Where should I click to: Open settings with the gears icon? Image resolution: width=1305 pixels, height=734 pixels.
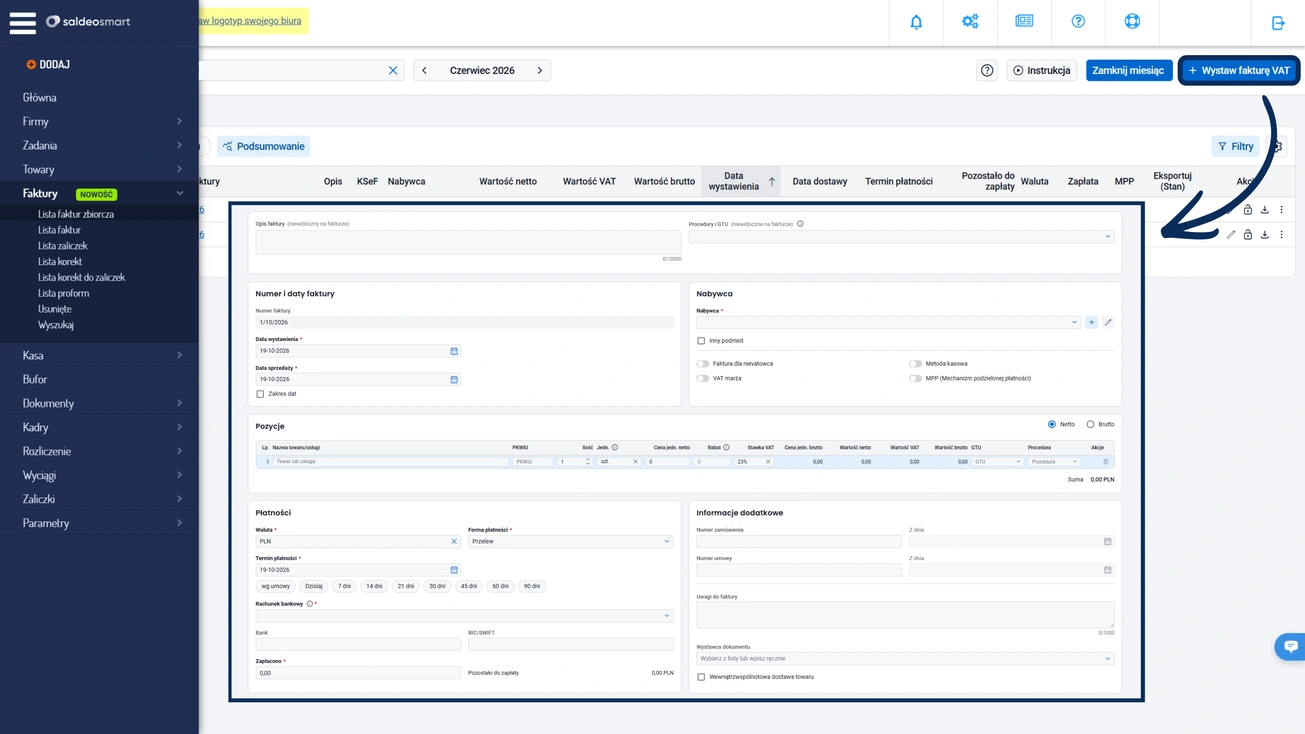970,21
